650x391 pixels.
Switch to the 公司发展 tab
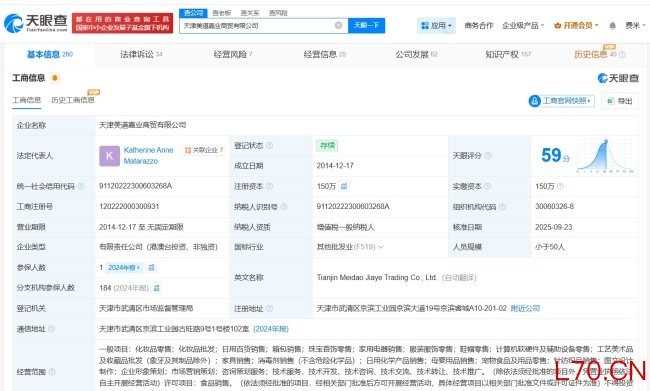click(x=416, y=54)
